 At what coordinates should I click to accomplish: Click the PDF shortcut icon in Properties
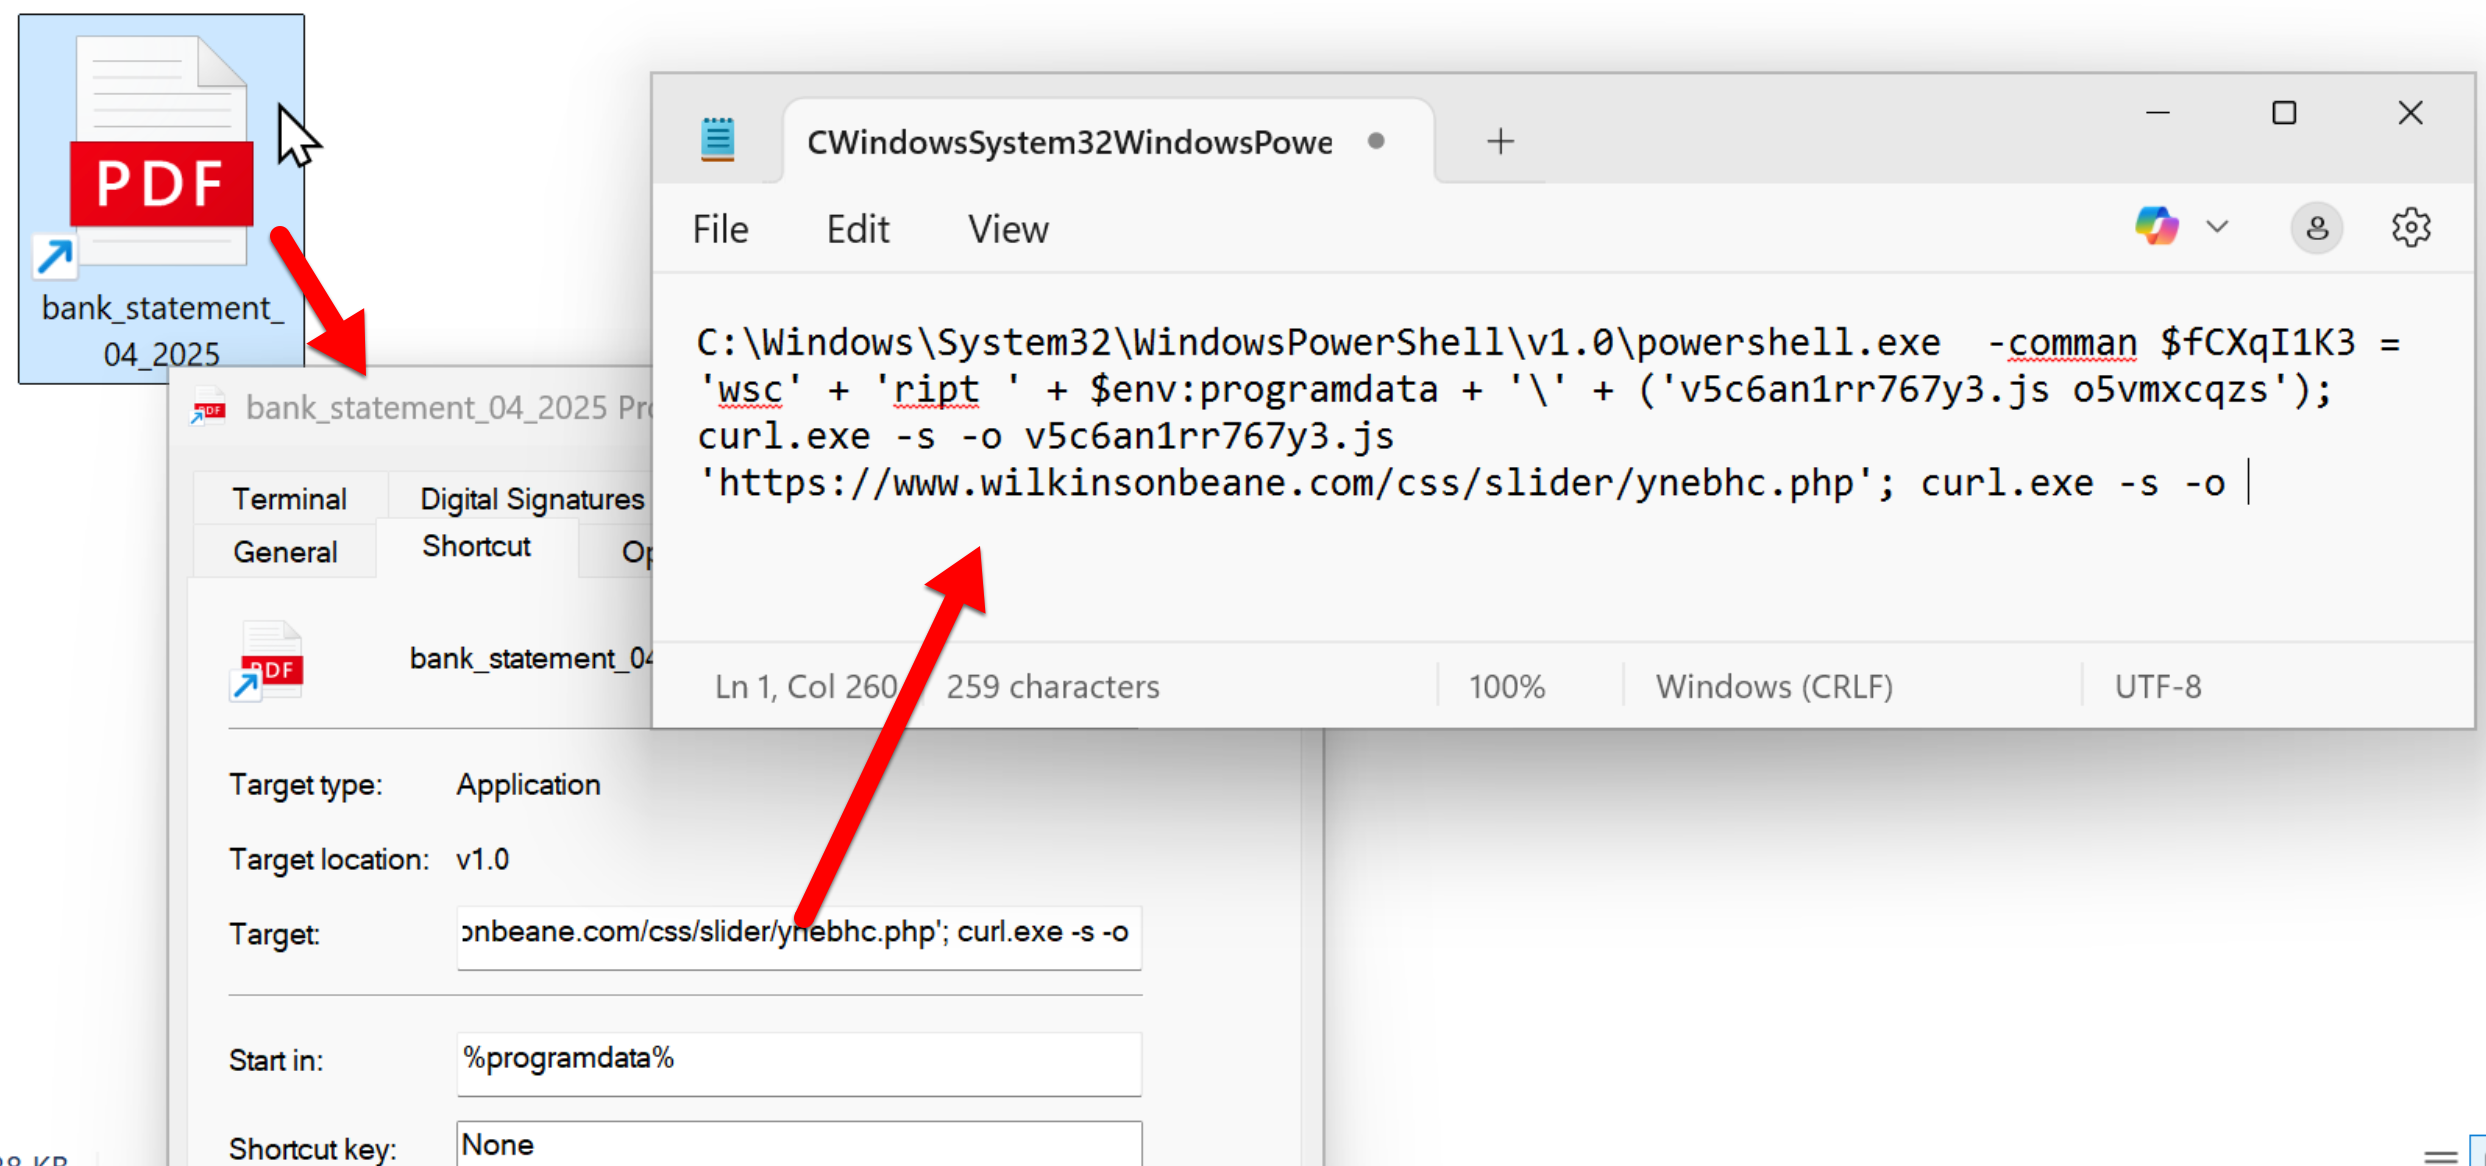click(x=267, y=661)
